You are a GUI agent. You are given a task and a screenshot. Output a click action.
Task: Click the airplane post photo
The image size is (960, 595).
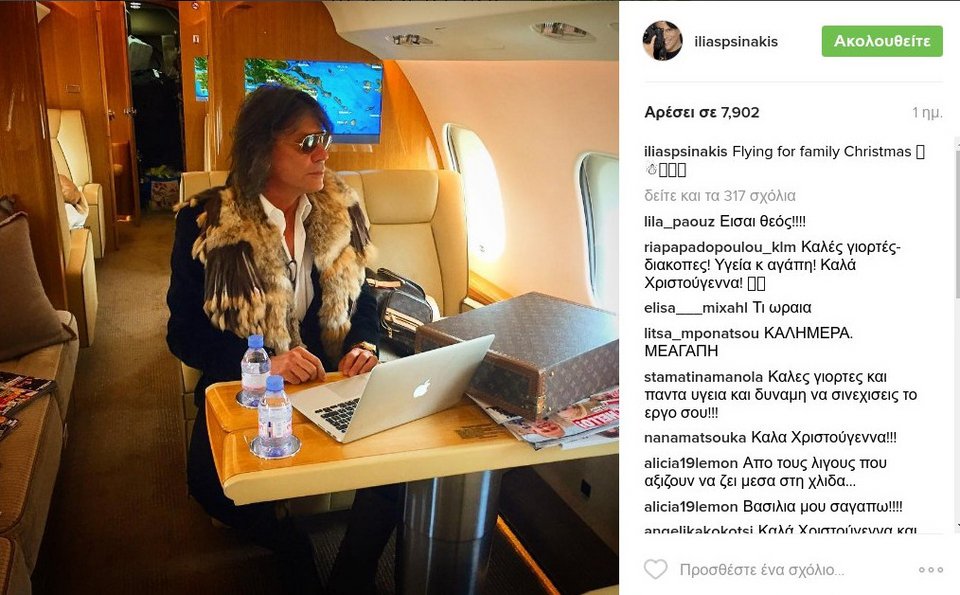[x=309, y=298]
